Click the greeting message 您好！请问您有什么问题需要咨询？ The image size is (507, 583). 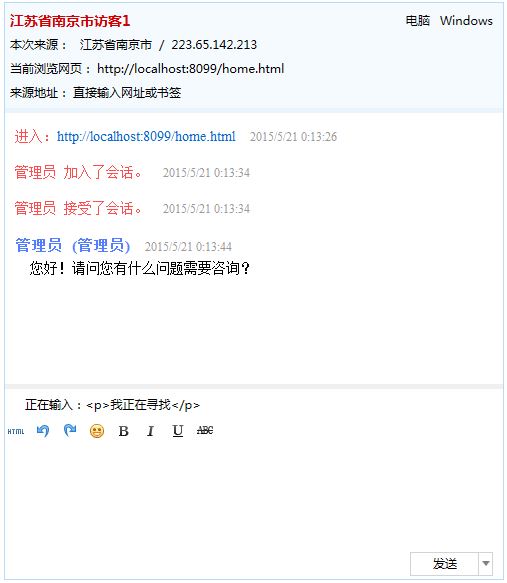tap(140, 268)
